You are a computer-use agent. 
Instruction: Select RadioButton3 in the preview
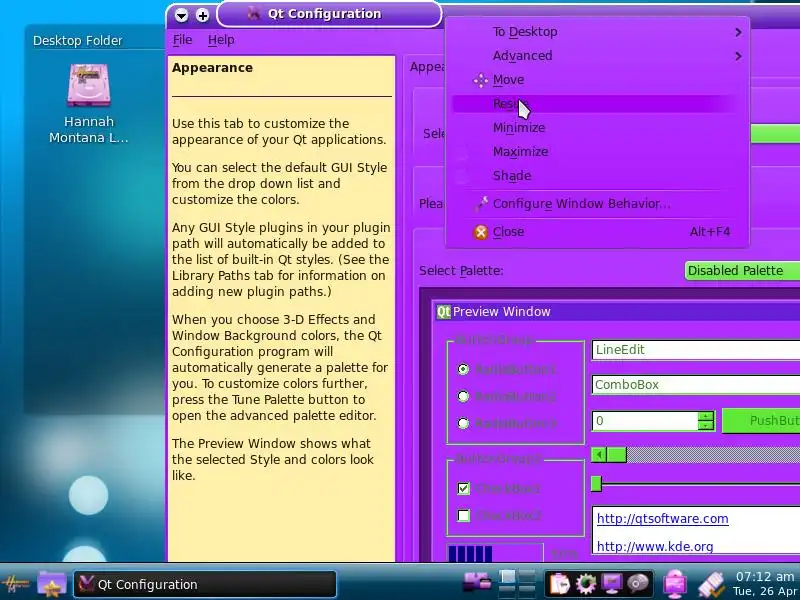click(463, 423)
